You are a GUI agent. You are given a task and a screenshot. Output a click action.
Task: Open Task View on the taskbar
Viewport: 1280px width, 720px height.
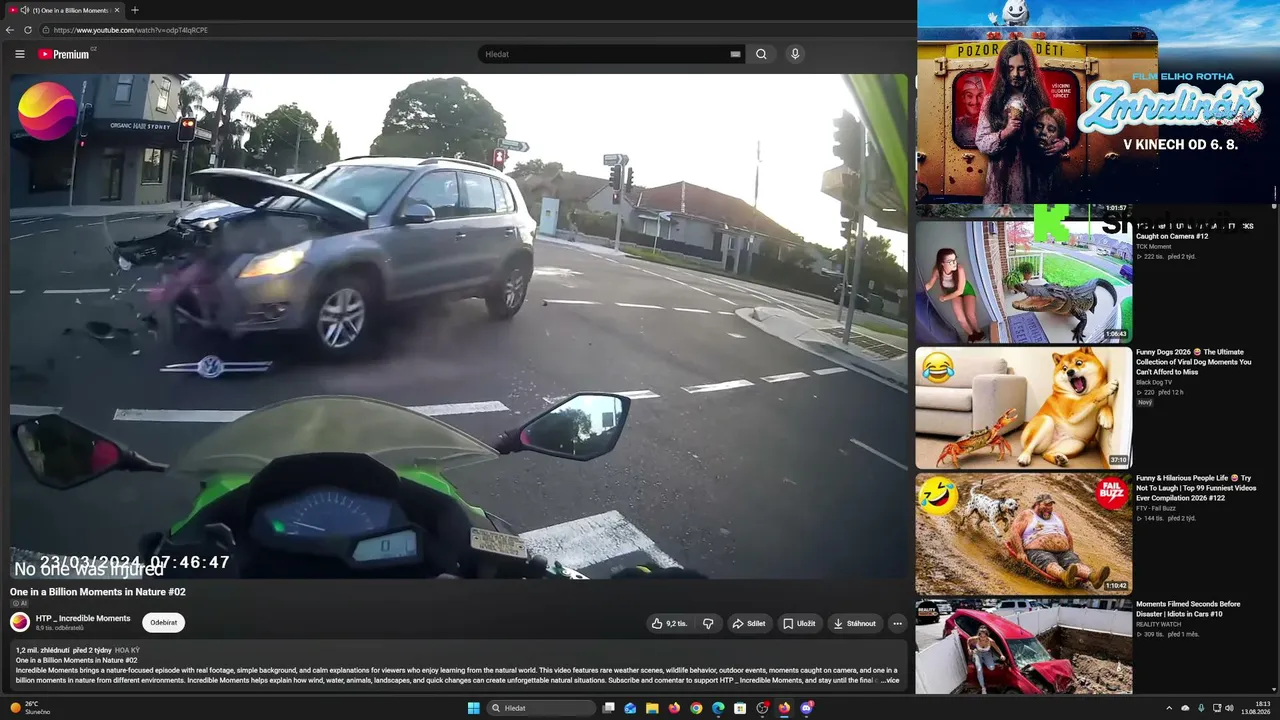608,708
